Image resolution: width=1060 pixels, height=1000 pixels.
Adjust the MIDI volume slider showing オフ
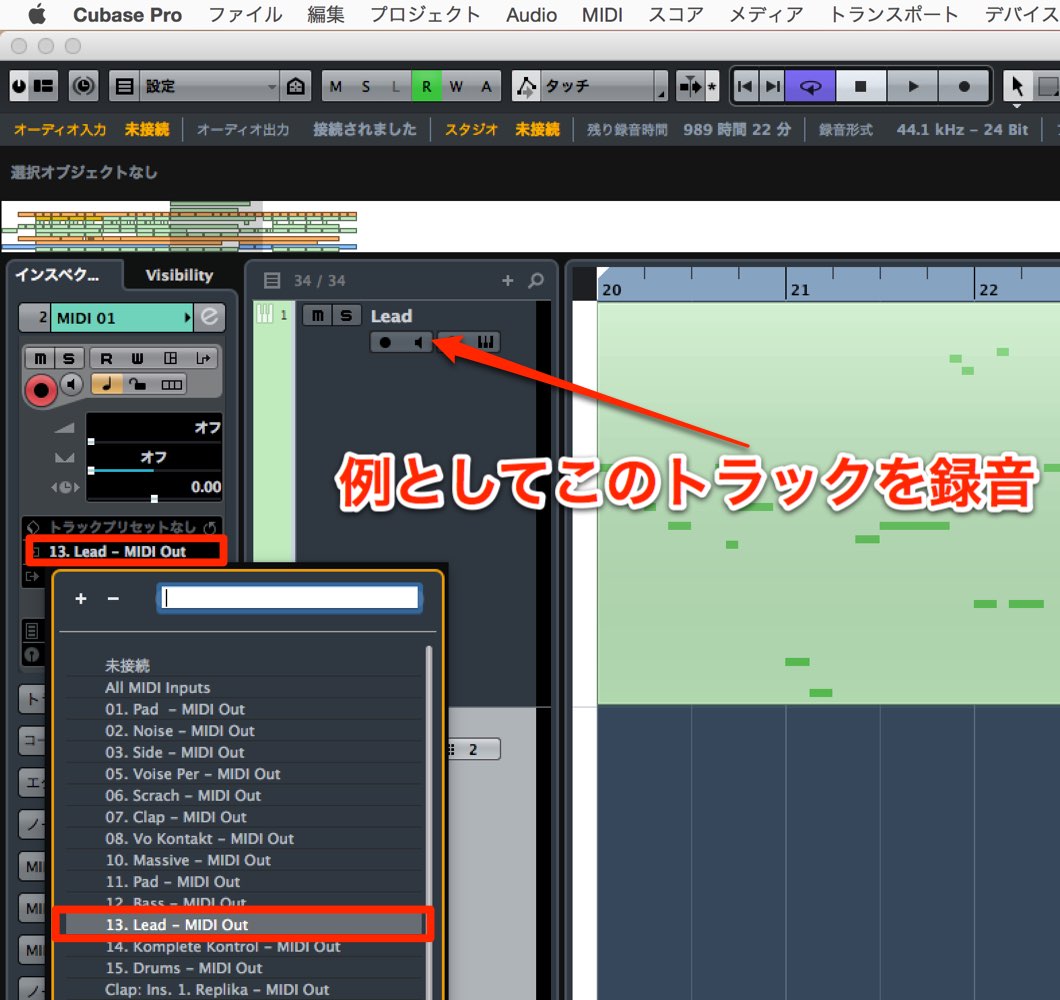(x=154, y=428)
